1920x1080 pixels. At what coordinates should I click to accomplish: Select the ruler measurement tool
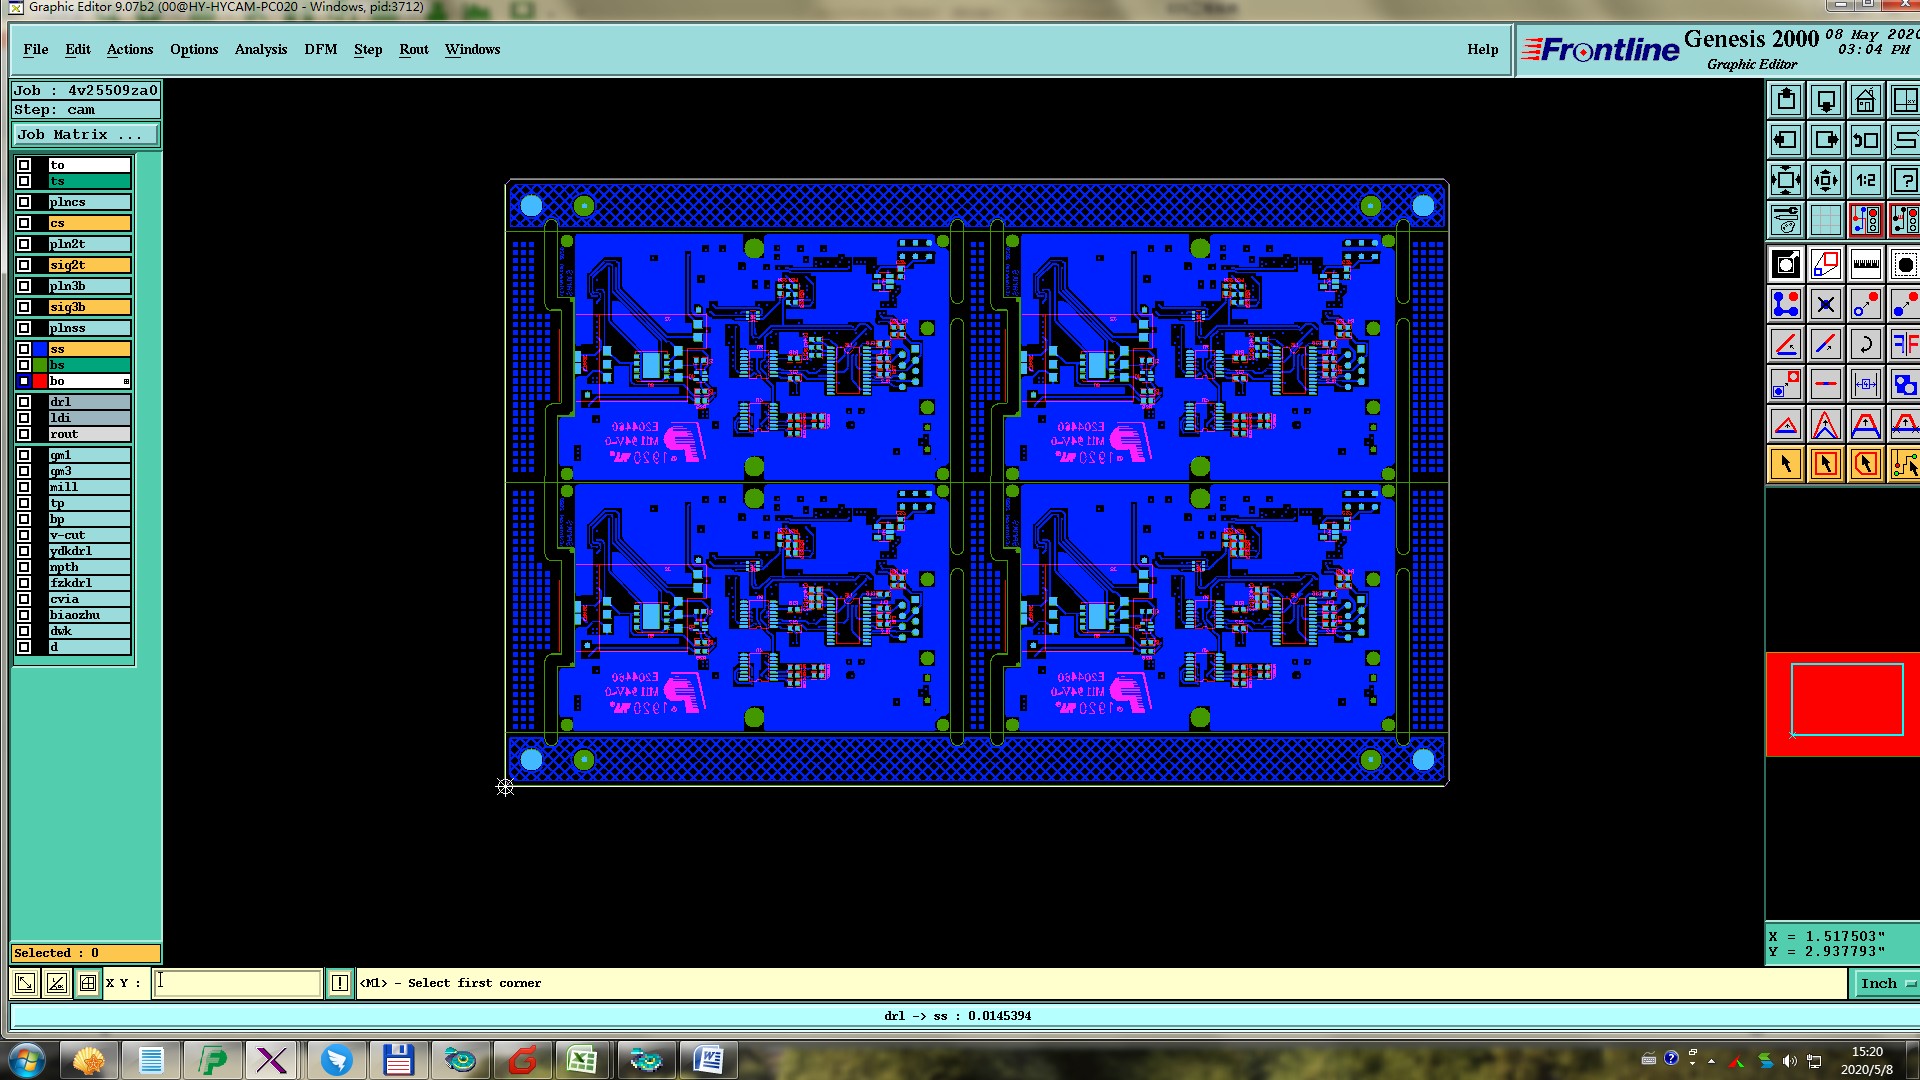pos(1865,264)
